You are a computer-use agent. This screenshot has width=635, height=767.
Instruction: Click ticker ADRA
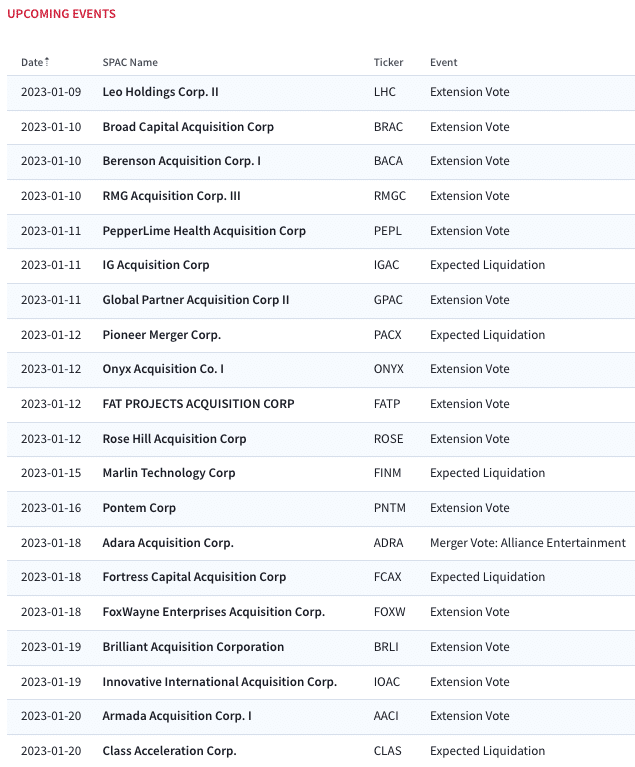388,543
